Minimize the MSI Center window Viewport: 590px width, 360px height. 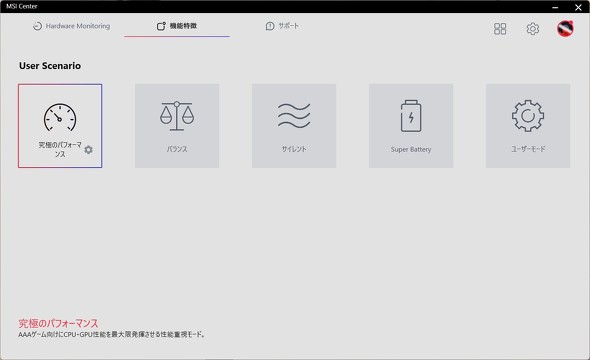[555, 7]
